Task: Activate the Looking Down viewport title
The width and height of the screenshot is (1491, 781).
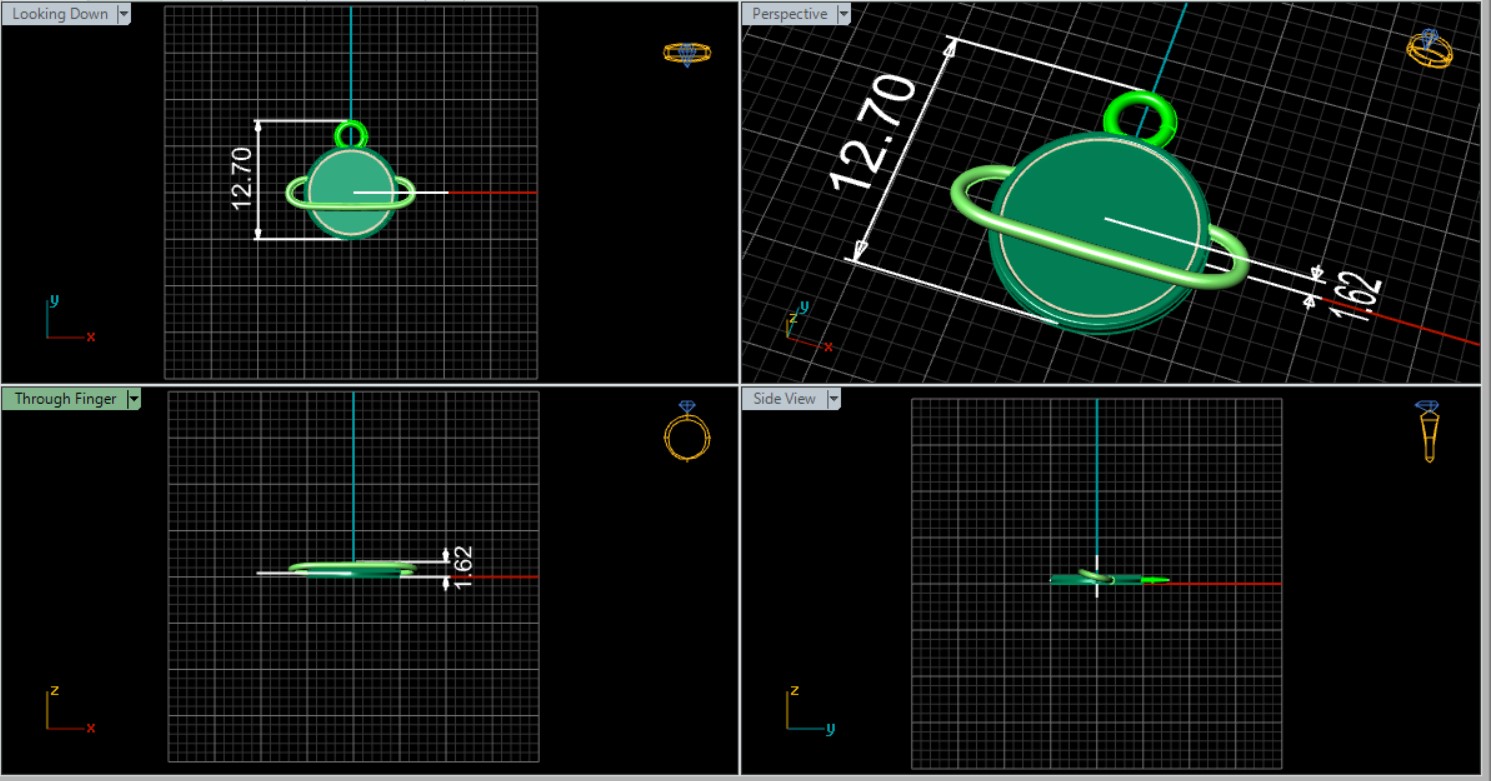Action: point(59,14)
